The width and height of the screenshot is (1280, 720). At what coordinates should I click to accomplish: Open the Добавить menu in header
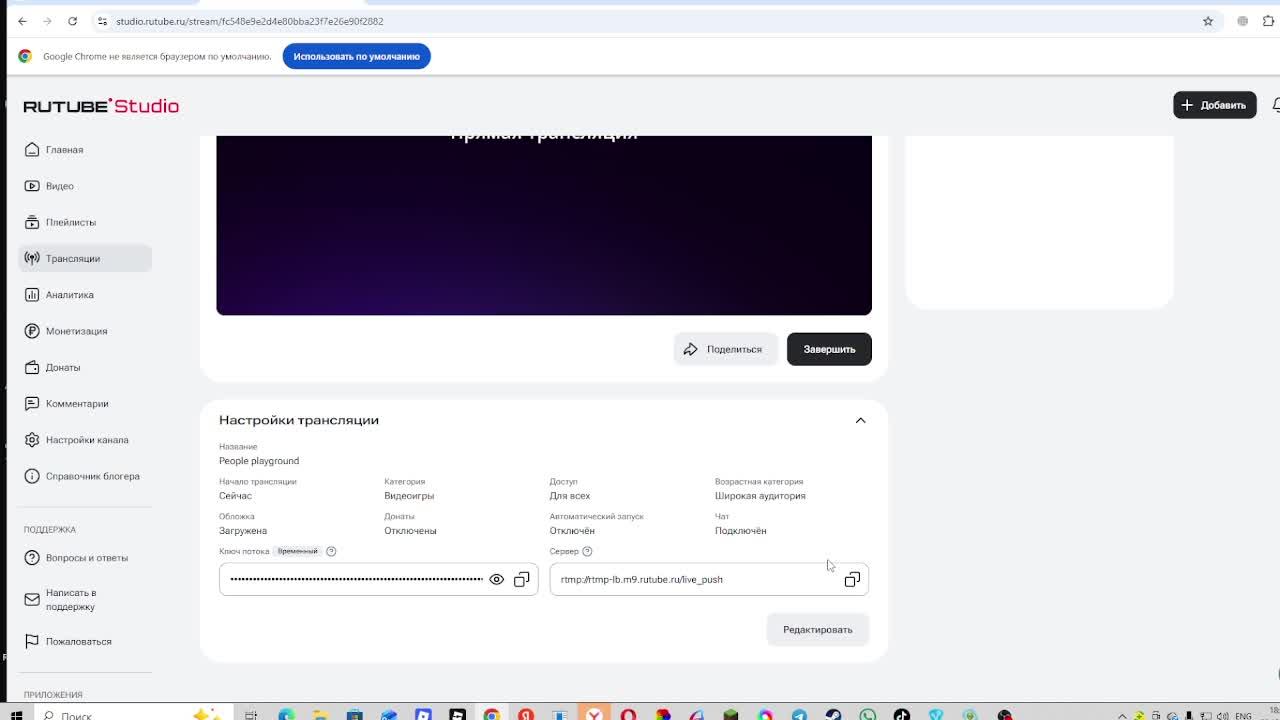tap(1214, 105)
